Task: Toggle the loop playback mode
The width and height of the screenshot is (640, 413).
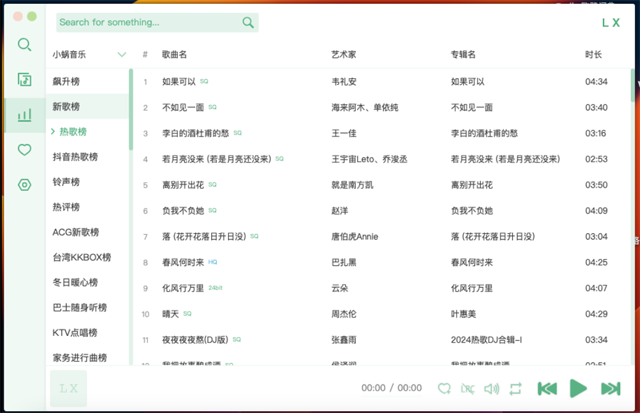Action: click(515, 388)
